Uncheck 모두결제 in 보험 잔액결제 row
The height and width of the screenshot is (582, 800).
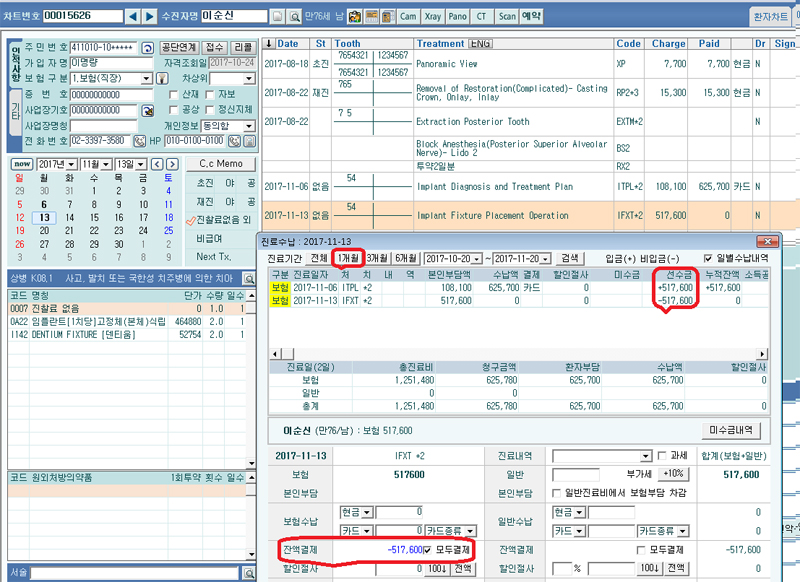pyautogui.click(x=429, y=549)
